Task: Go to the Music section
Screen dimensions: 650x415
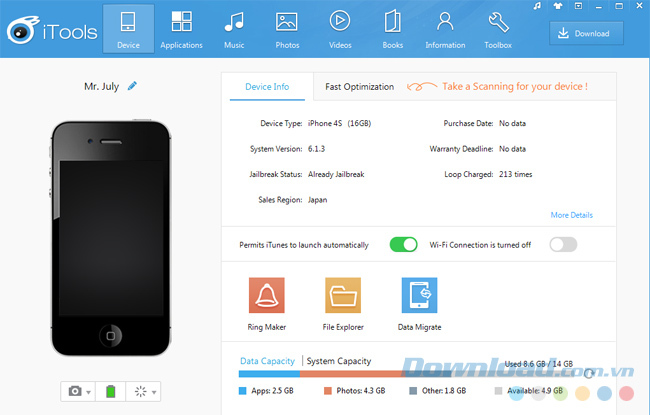Action: tap(234, 29)
